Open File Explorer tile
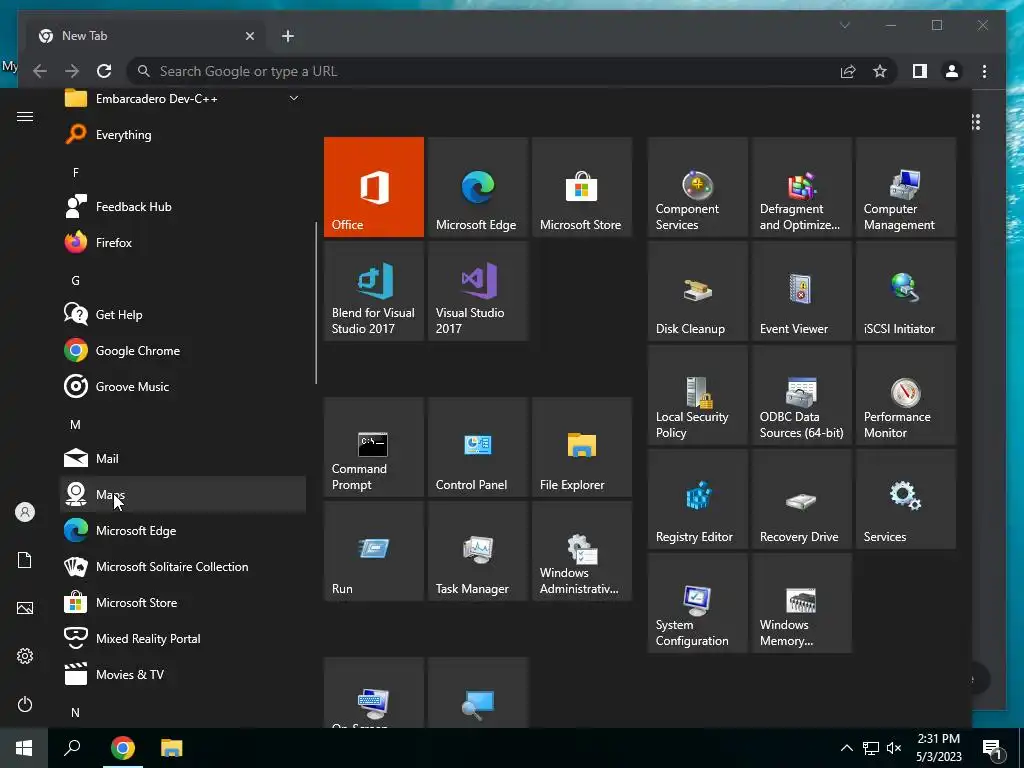The image size is (1024, 768). coord(582,447)
